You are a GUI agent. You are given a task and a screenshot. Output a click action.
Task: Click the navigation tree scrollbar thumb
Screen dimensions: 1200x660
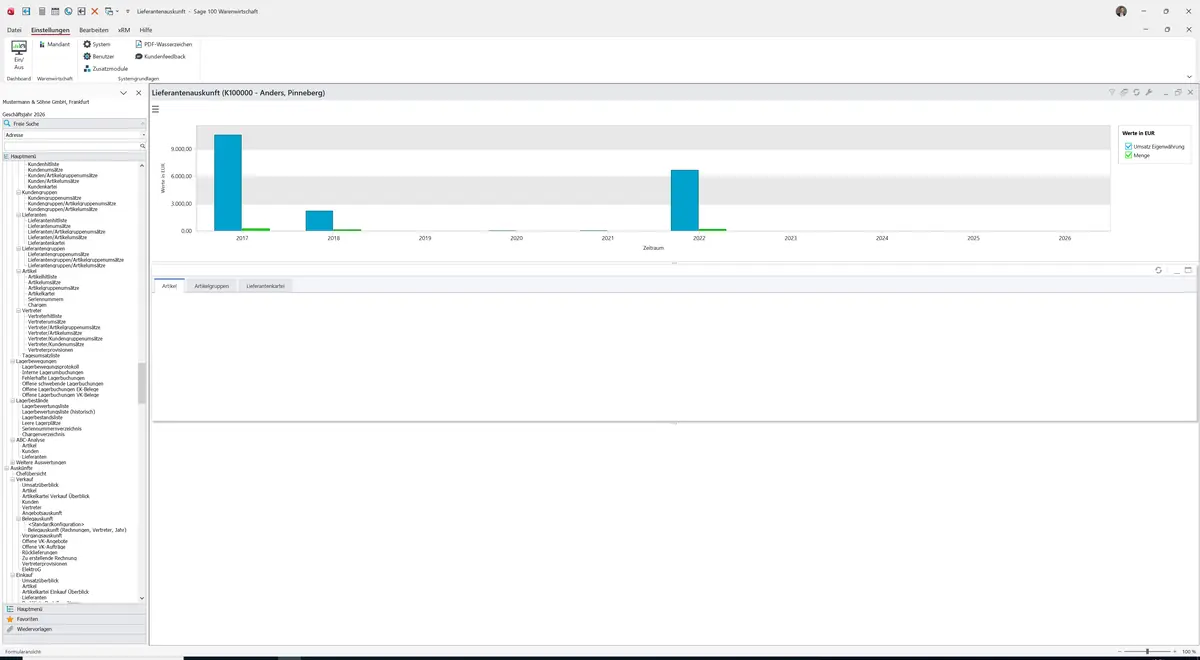pos(142,382)
